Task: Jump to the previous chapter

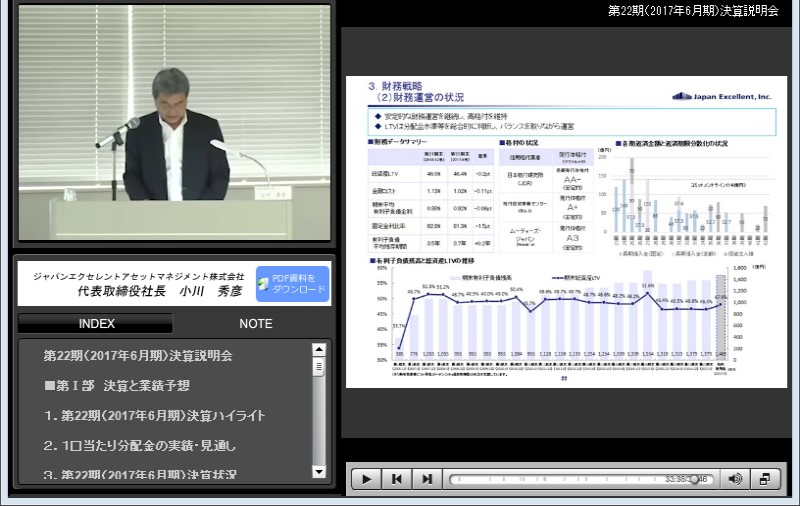Action: 396,479
